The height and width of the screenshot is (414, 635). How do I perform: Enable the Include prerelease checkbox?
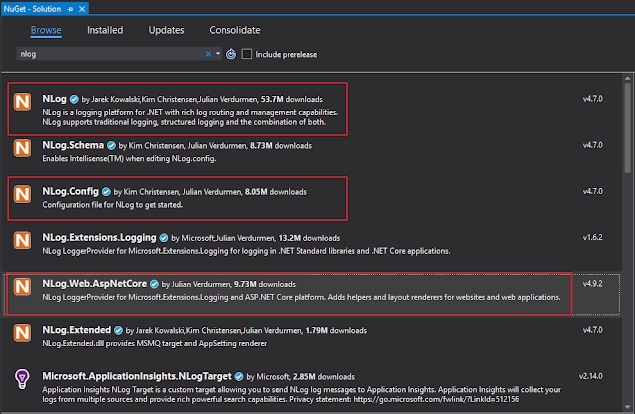[247, 53]
